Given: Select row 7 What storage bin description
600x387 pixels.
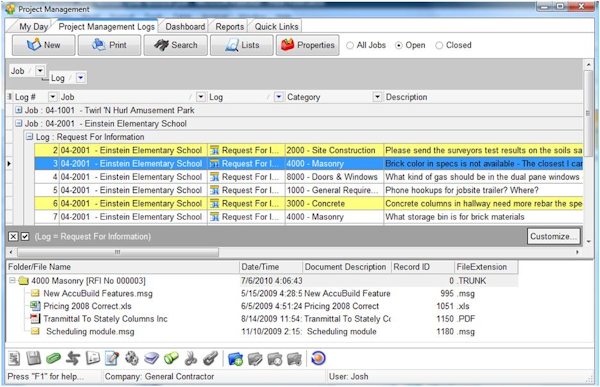Looking at the screenshot, I should click(483, 217).
